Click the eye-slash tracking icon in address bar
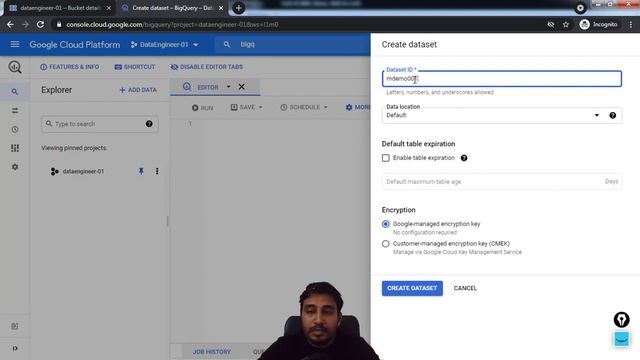Image resolution: width=640 pixels, height=360 pixels. [551, 24]
